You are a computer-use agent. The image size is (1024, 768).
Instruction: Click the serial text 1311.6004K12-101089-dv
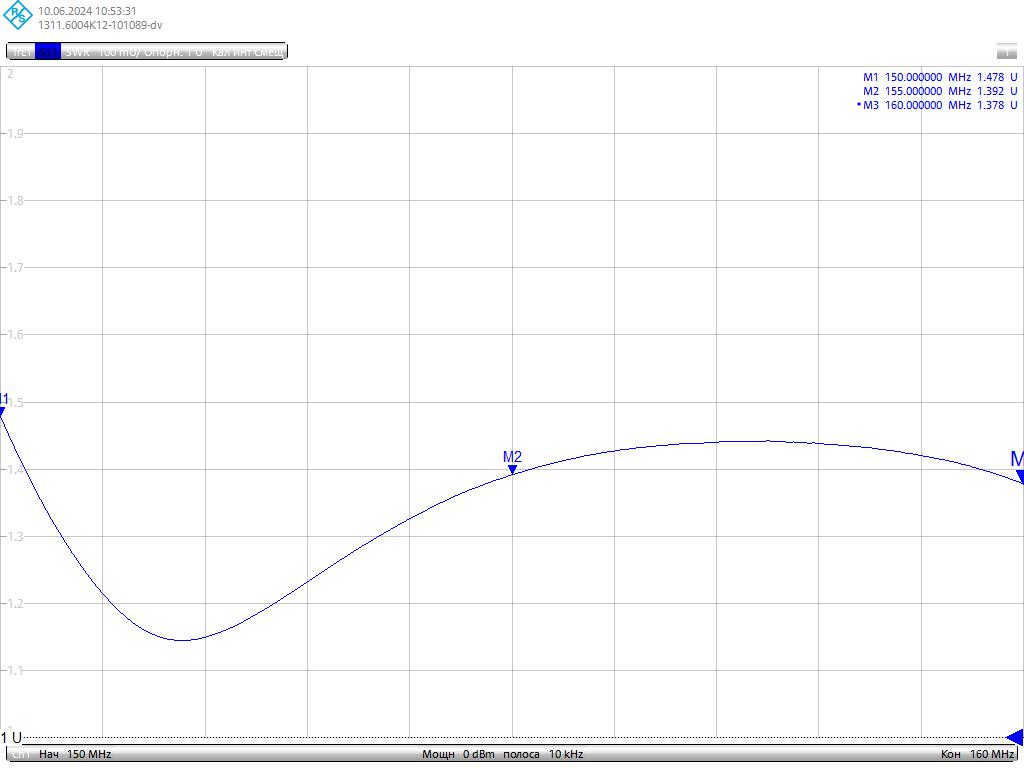100,25
